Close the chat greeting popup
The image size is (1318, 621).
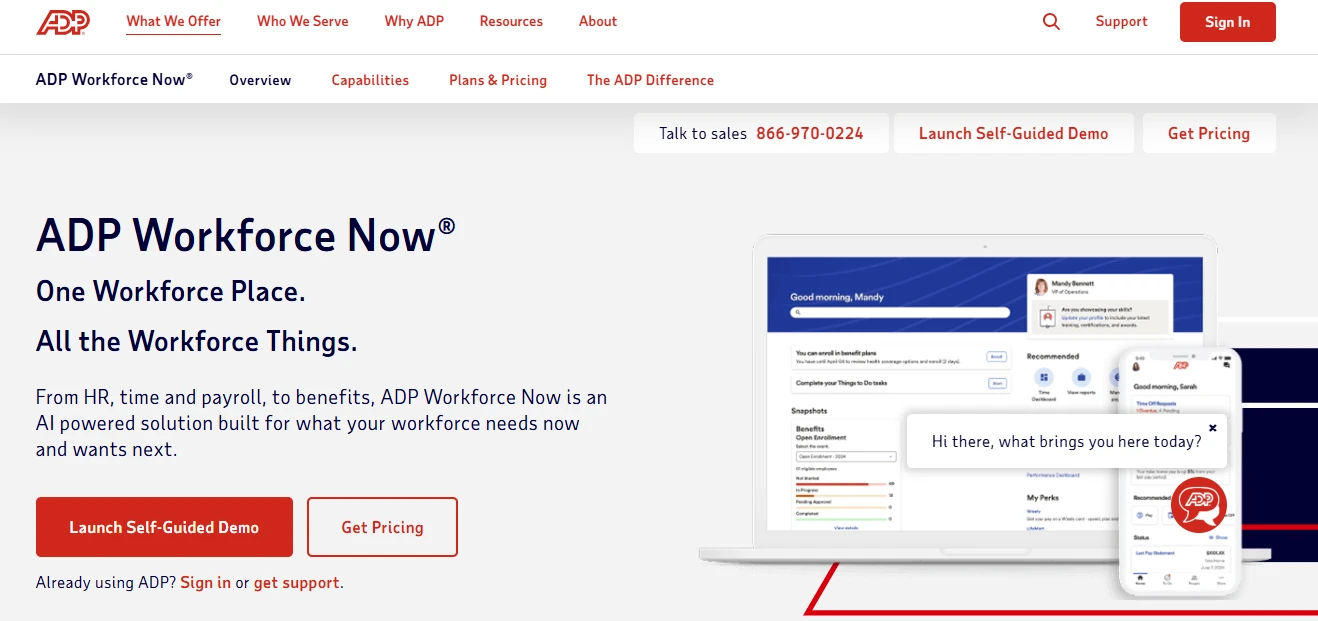pos(1212,428)
